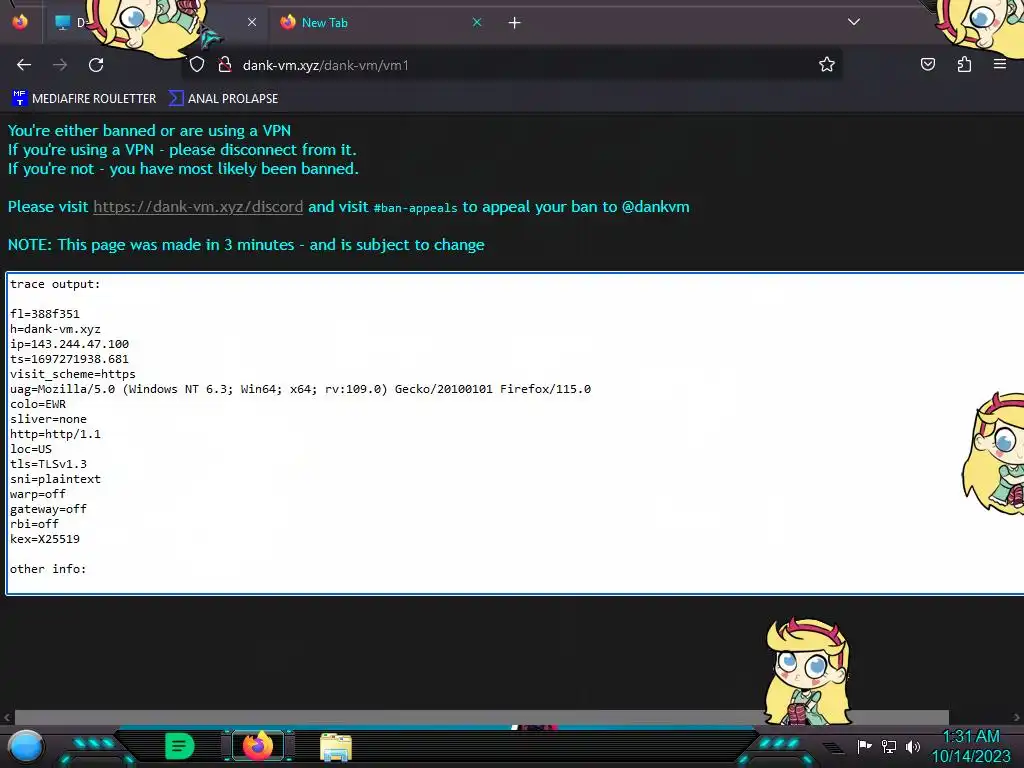Open Firefox View icon at tab strip
Image resolution: width=1024 pixels, height=768 pixels.
click(x=20, y=23)
